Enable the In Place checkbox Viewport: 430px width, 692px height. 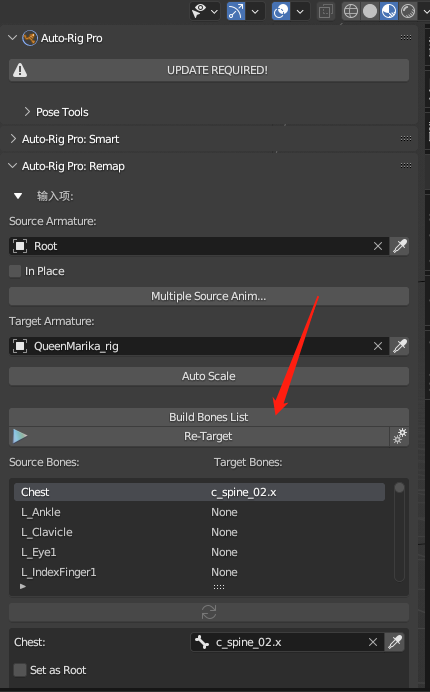(15, 271)
